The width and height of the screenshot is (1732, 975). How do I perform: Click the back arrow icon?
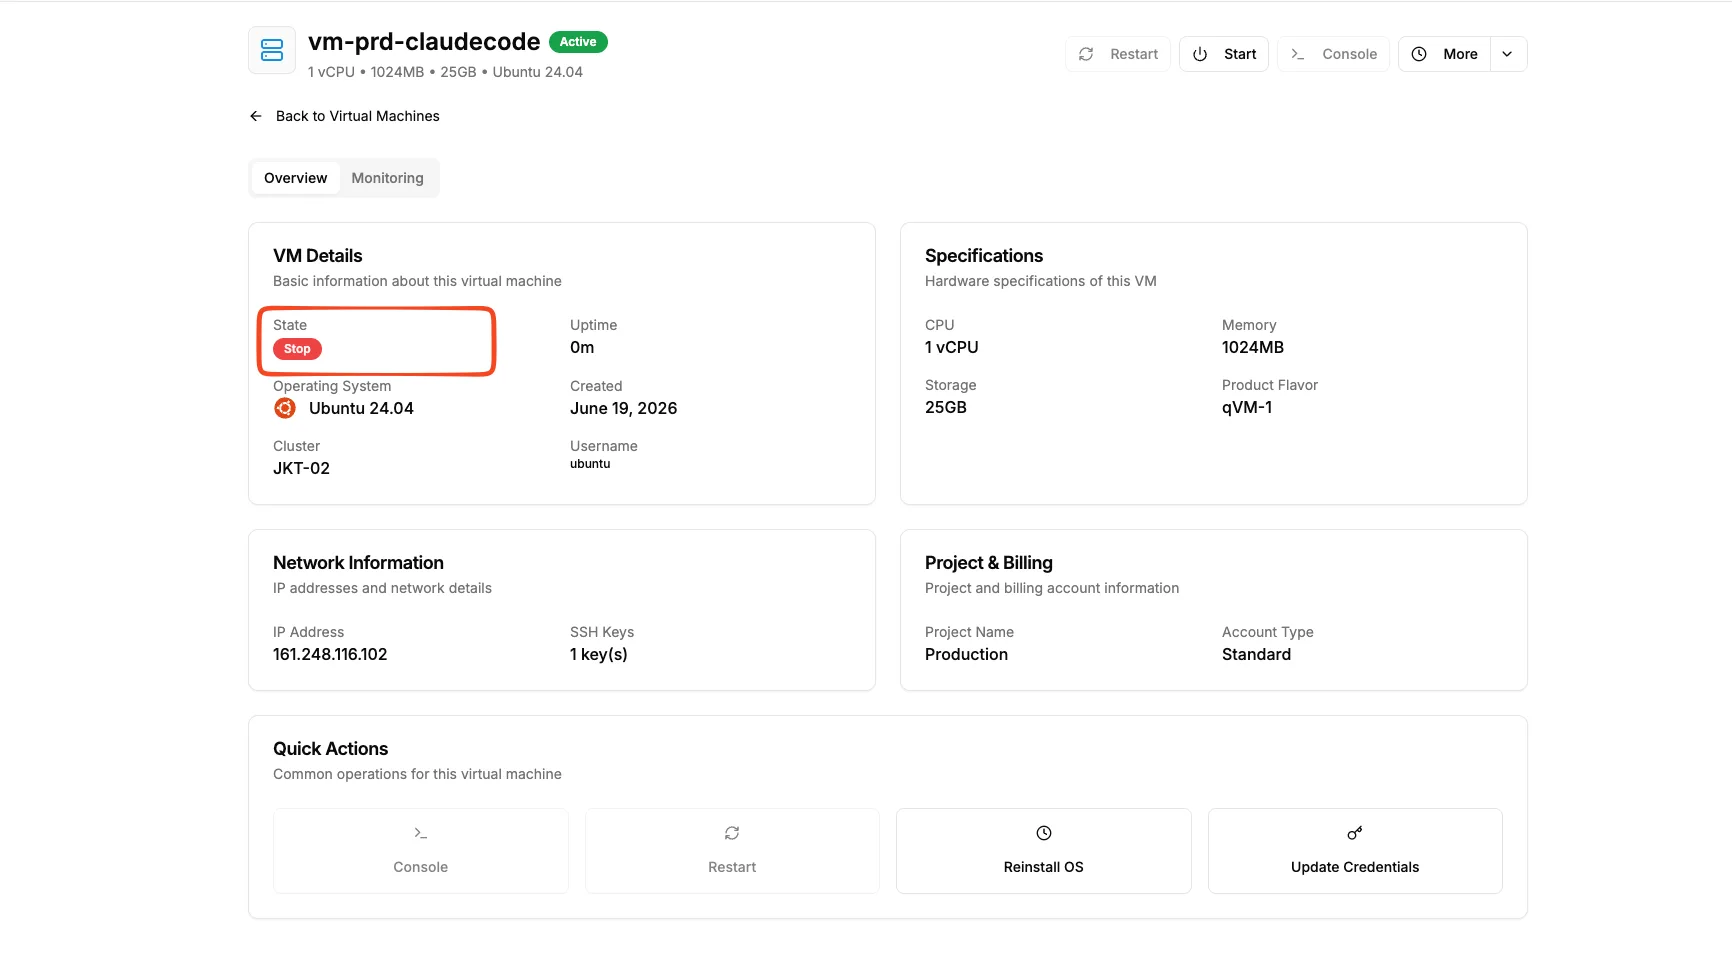point(256,116)
